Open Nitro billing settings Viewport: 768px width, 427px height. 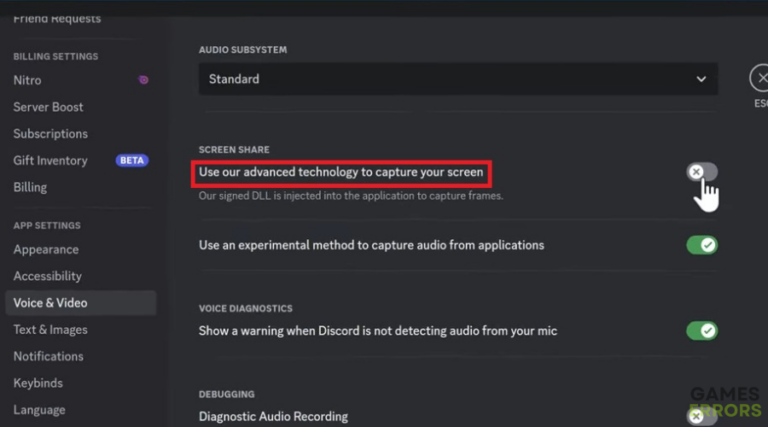(28, 80)
